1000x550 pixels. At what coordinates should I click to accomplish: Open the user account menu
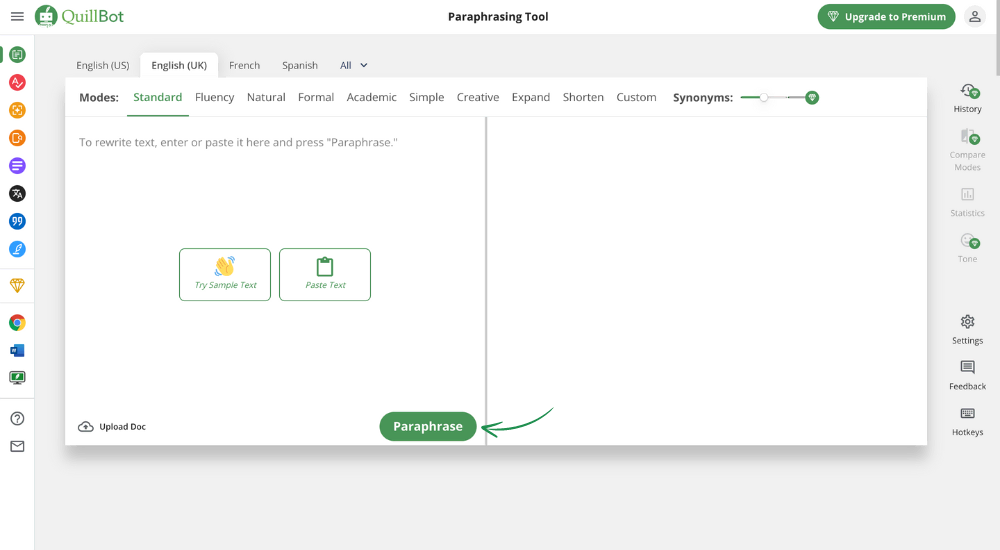coord(974,17)
